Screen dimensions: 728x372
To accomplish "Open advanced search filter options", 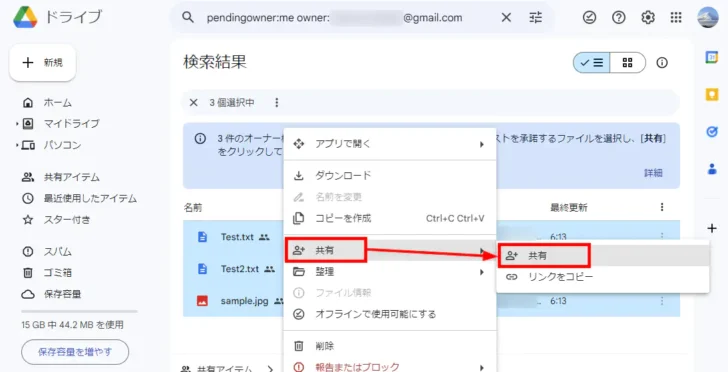I will coord(535,18).
